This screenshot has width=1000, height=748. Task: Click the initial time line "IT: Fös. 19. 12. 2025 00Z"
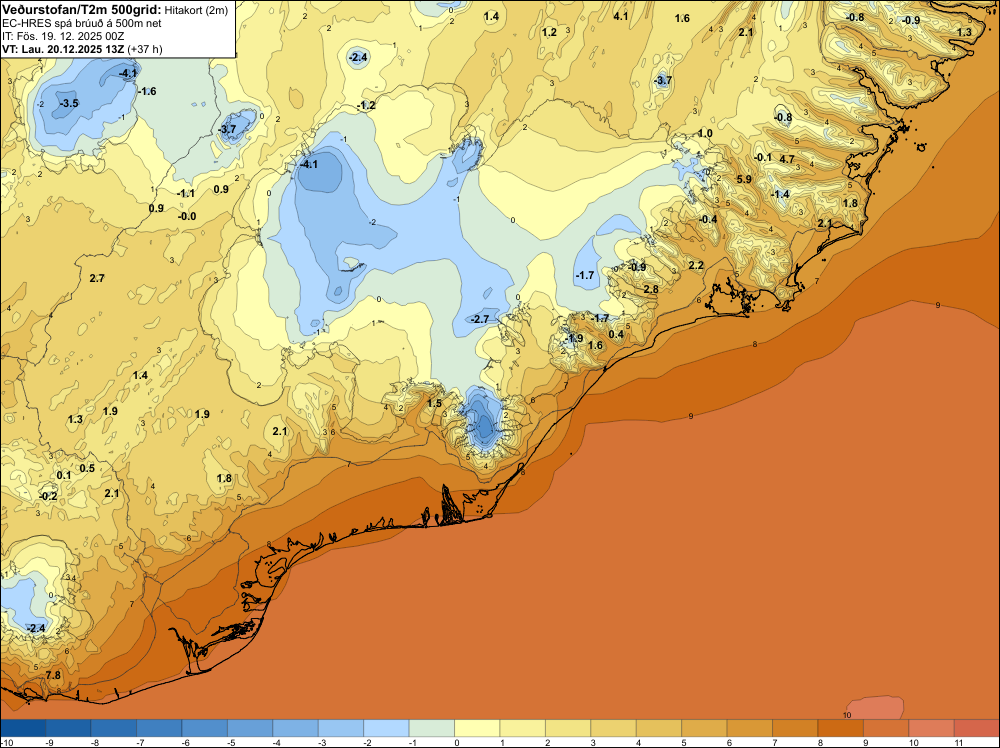click(63, 36)
